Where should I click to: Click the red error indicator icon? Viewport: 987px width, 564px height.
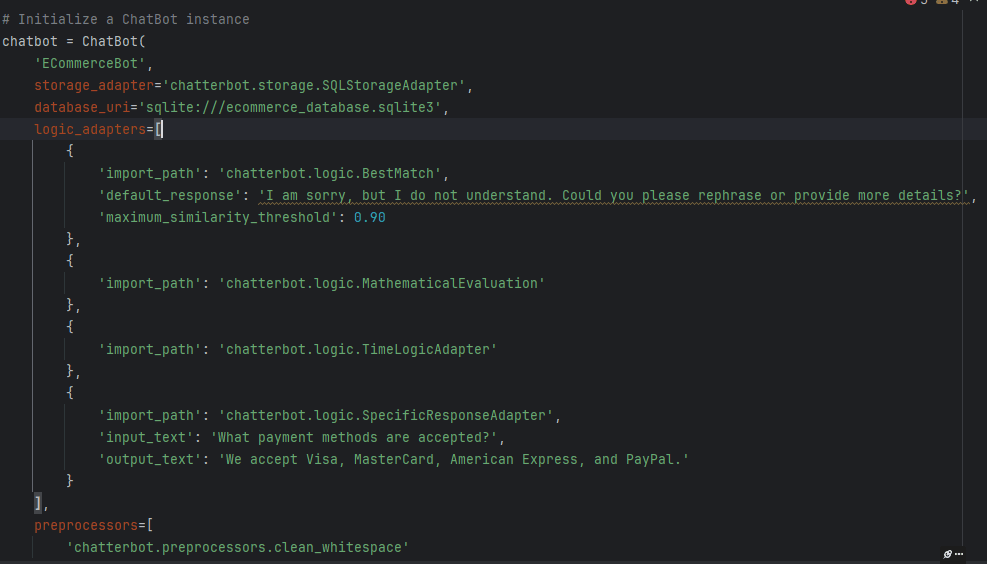(x=911, y=2)
